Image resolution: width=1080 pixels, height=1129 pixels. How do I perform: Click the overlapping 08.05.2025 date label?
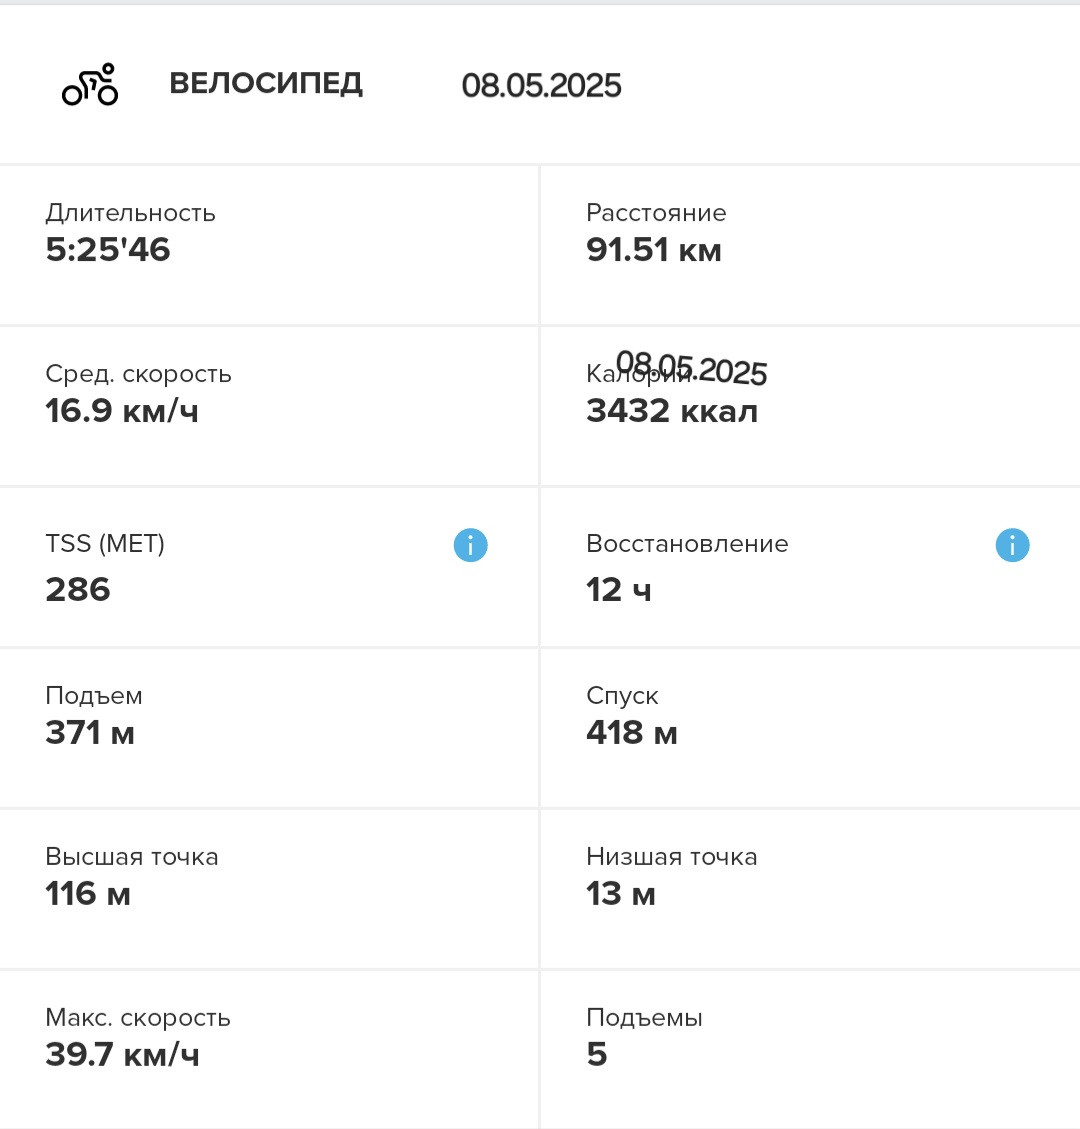(x=691, y=368)
